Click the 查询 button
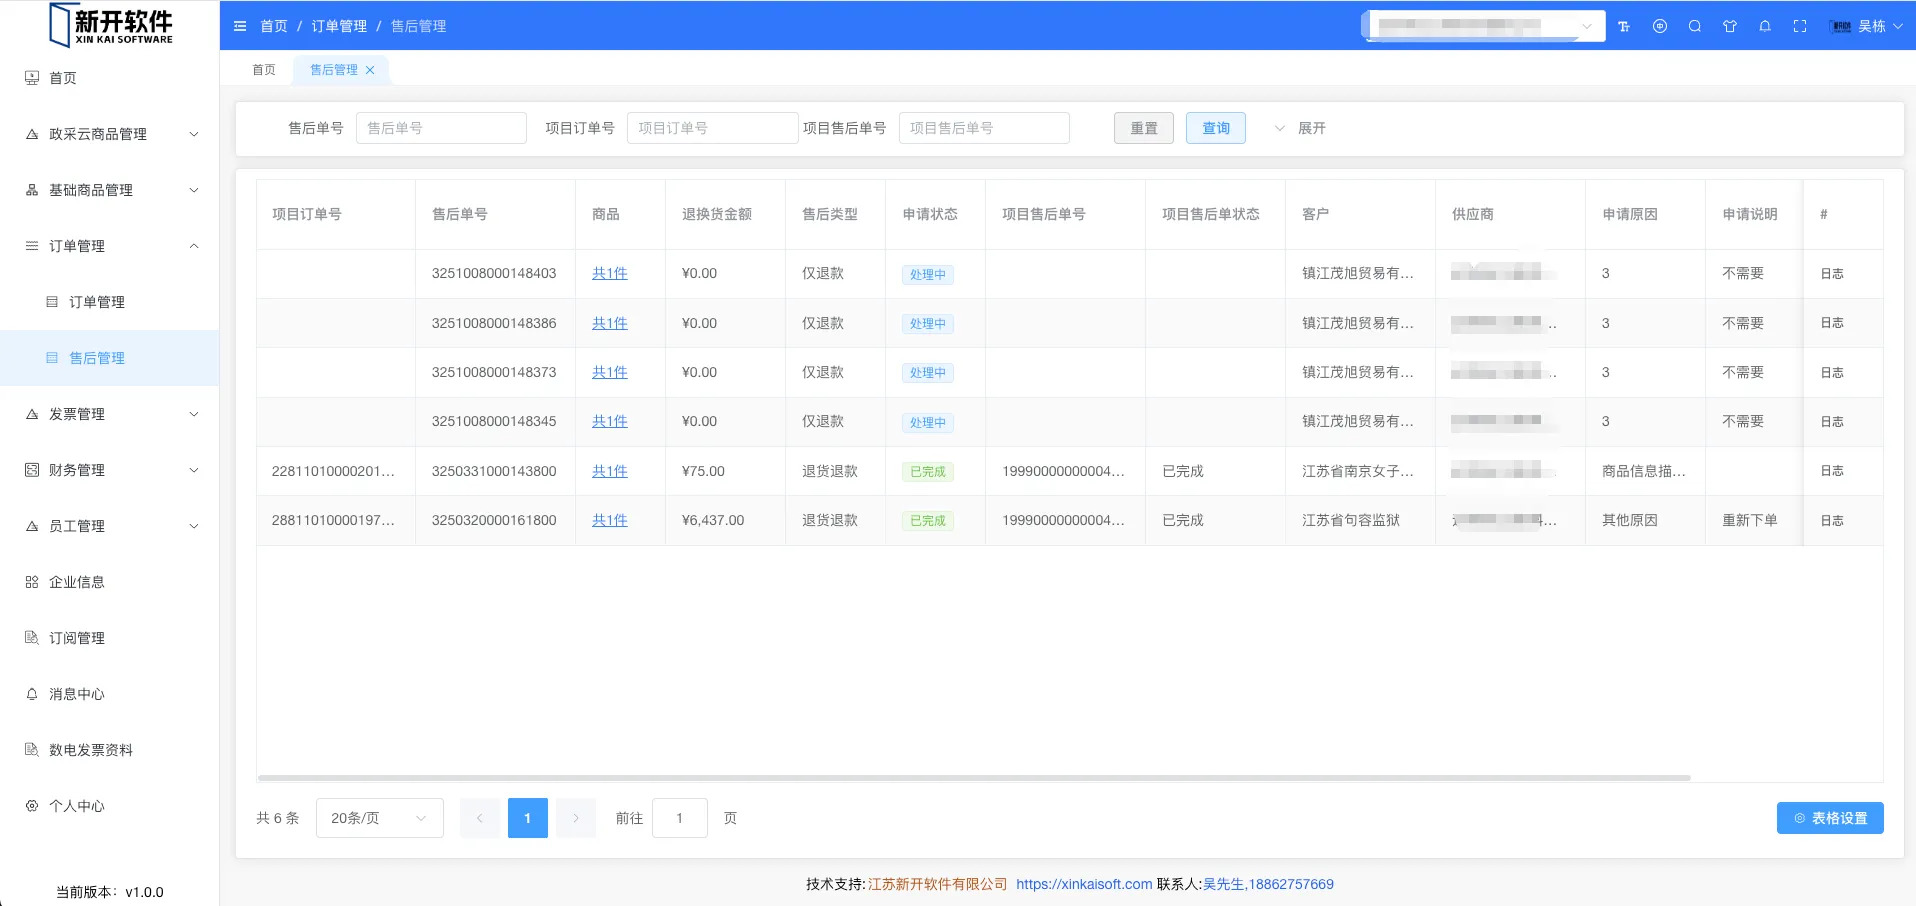The image size is (1916, 906). [x=1215, y=128]
